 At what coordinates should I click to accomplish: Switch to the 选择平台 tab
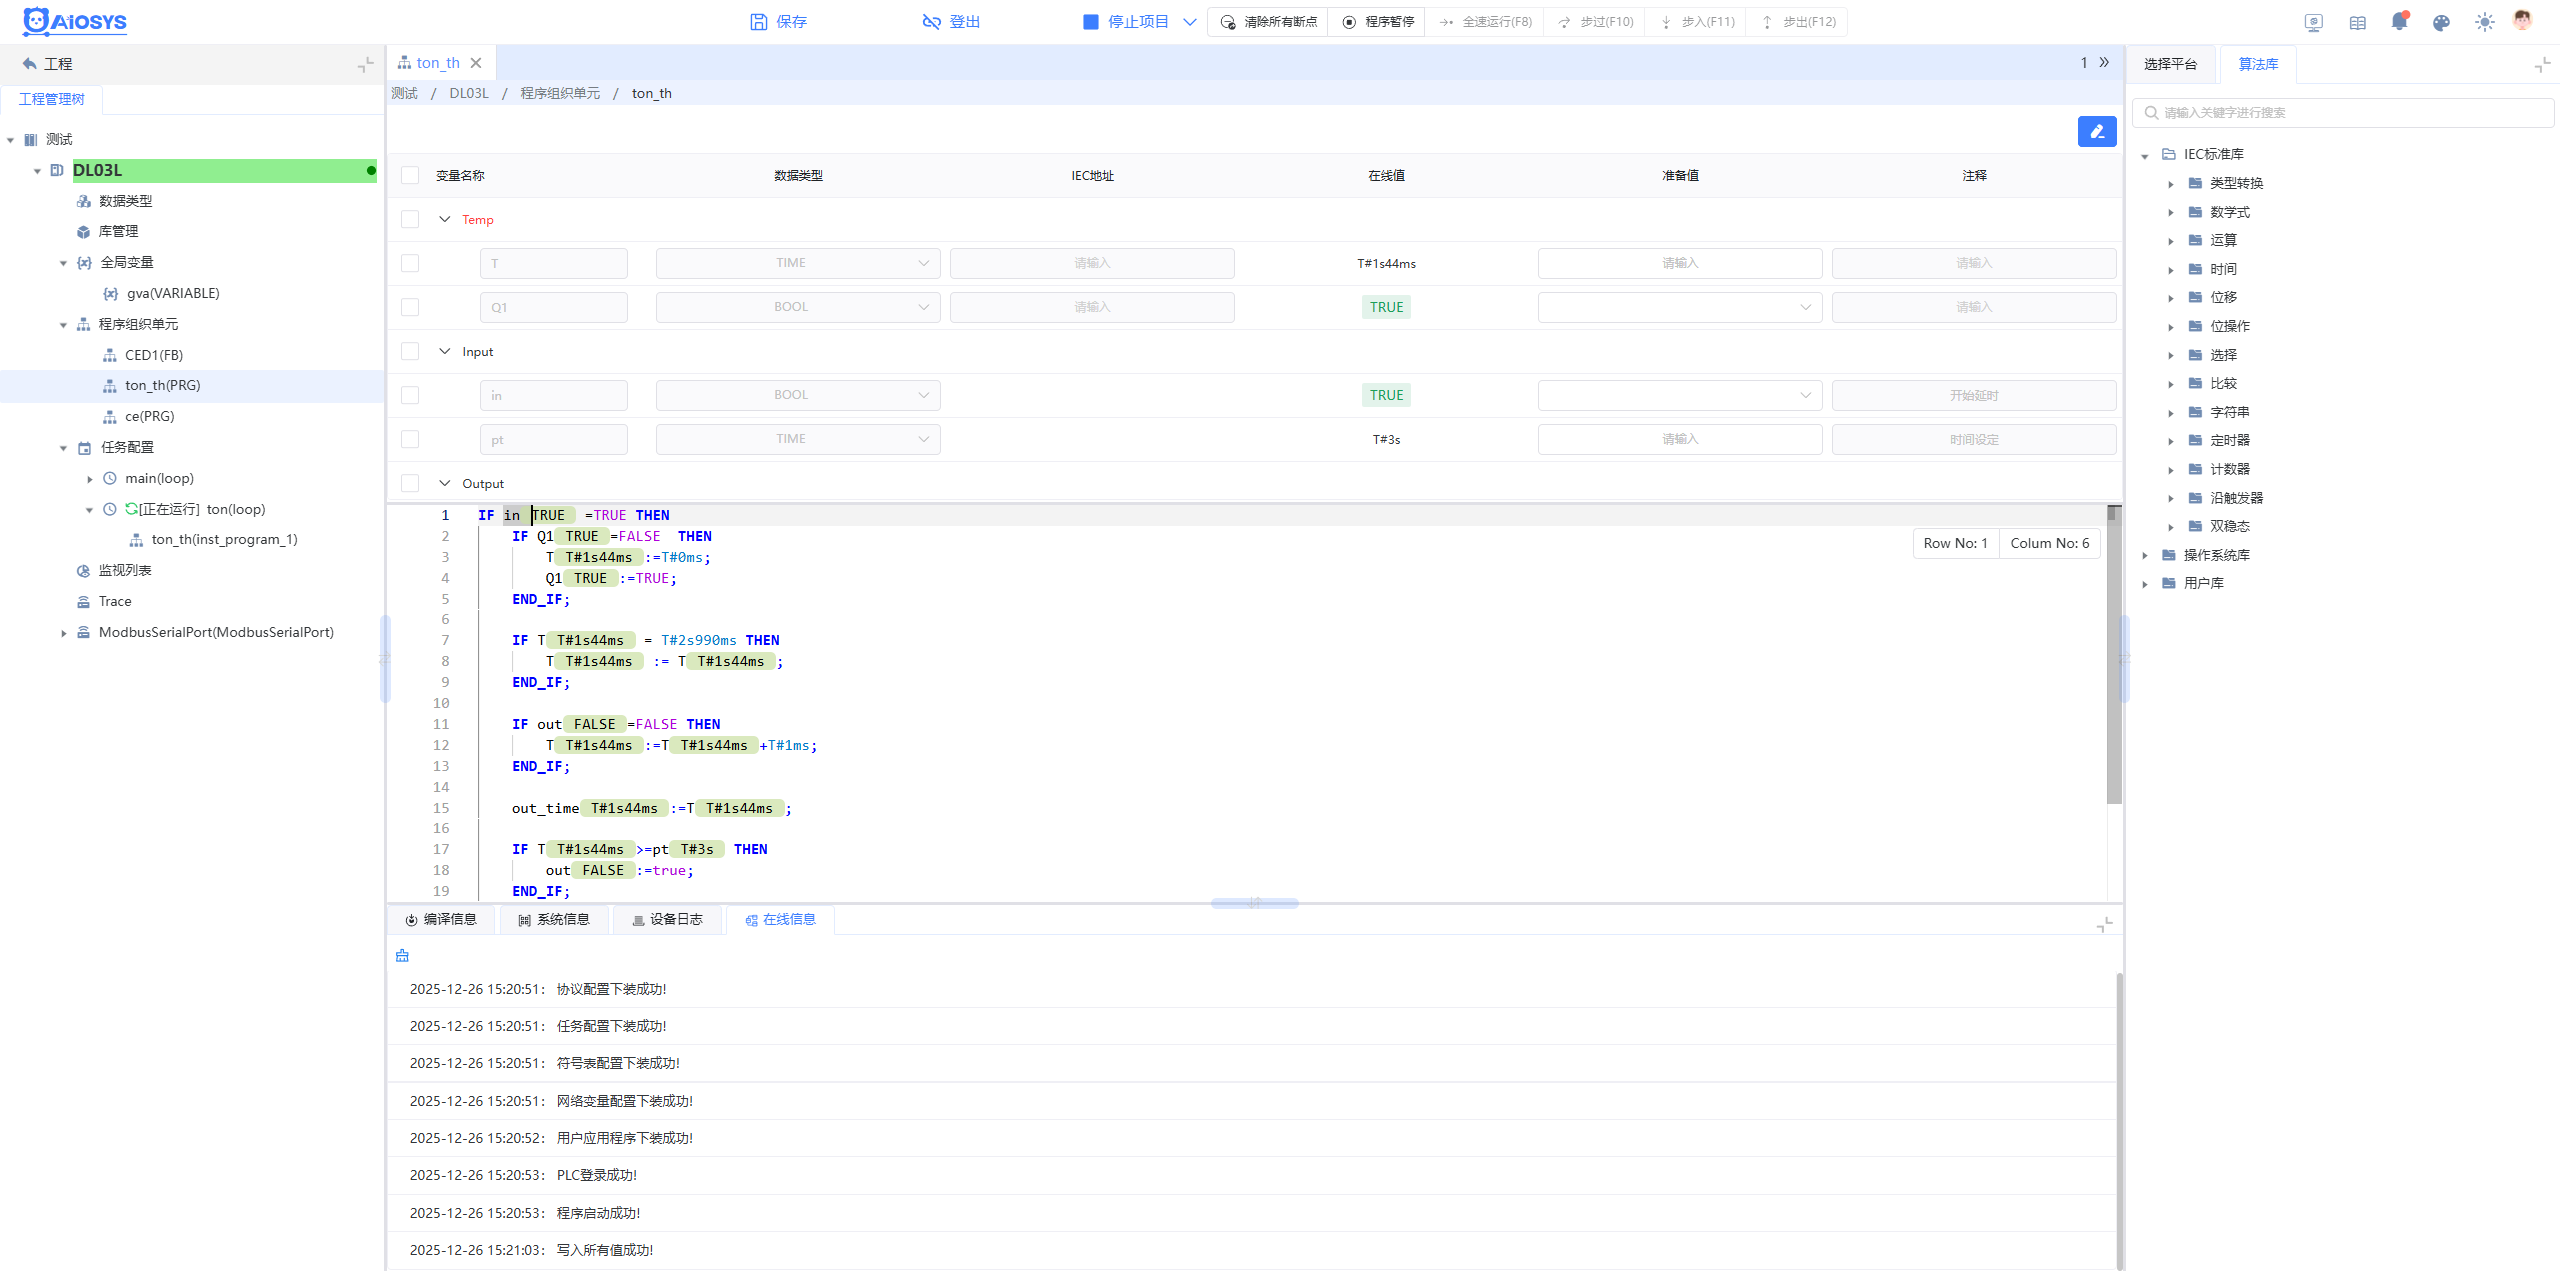pos(2170,64)
